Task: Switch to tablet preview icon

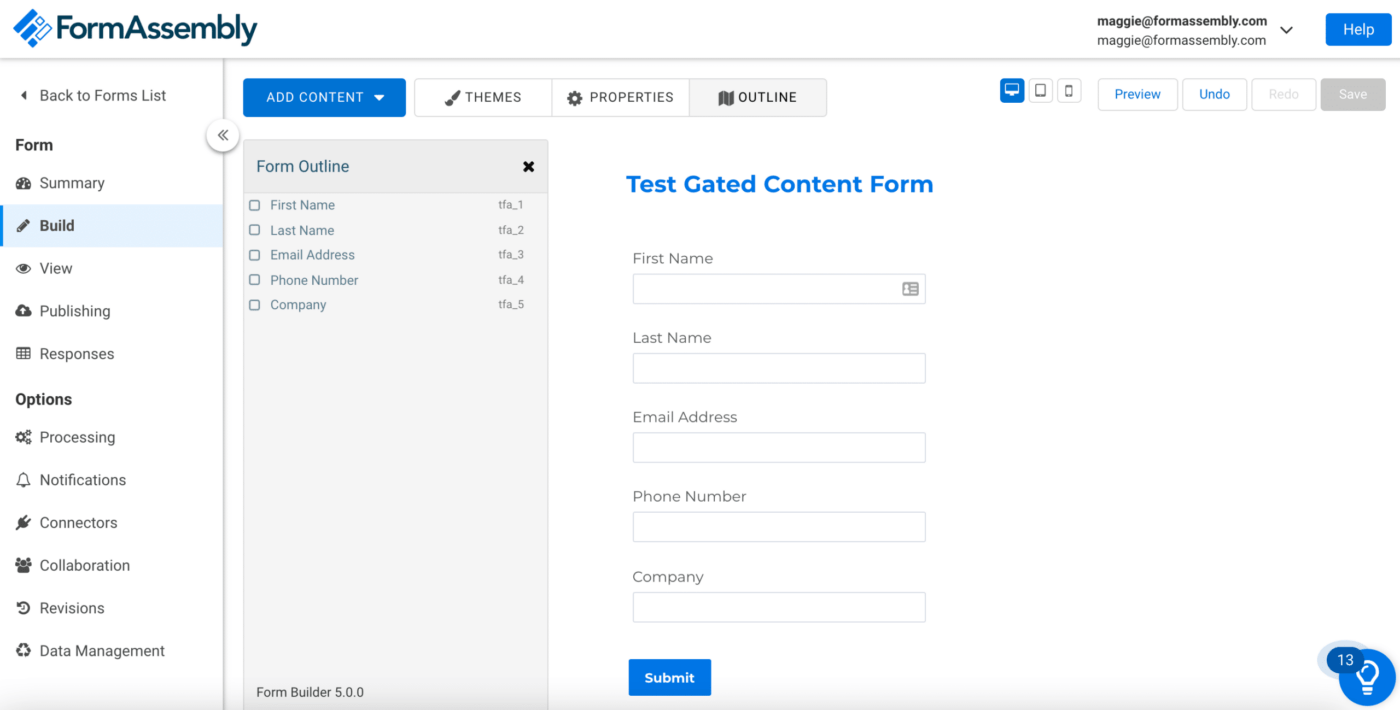Action: click(1041, 91)
